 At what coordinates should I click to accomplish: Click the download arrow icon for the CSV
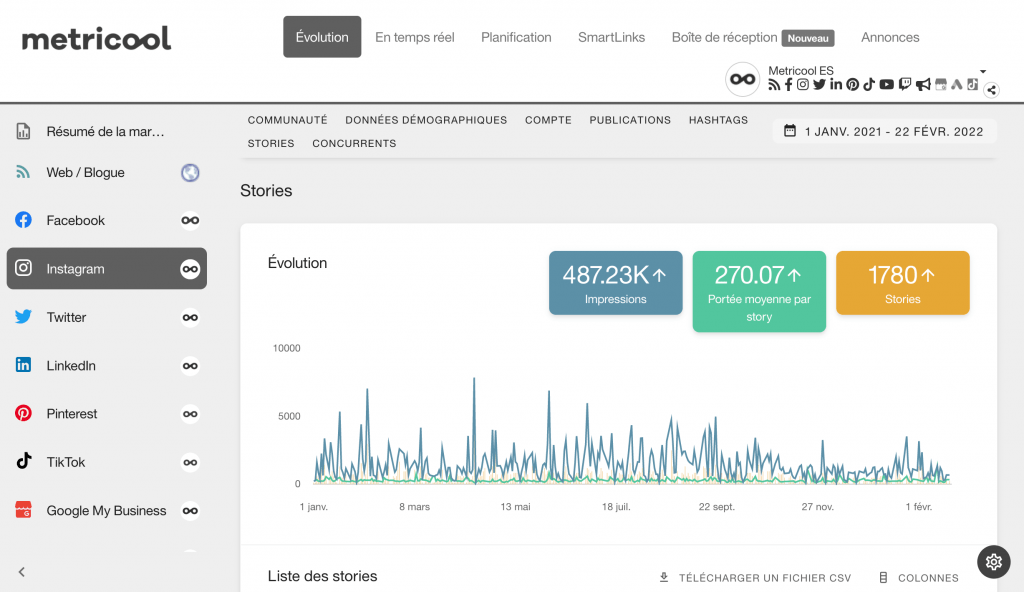click(x=664, y=578)
